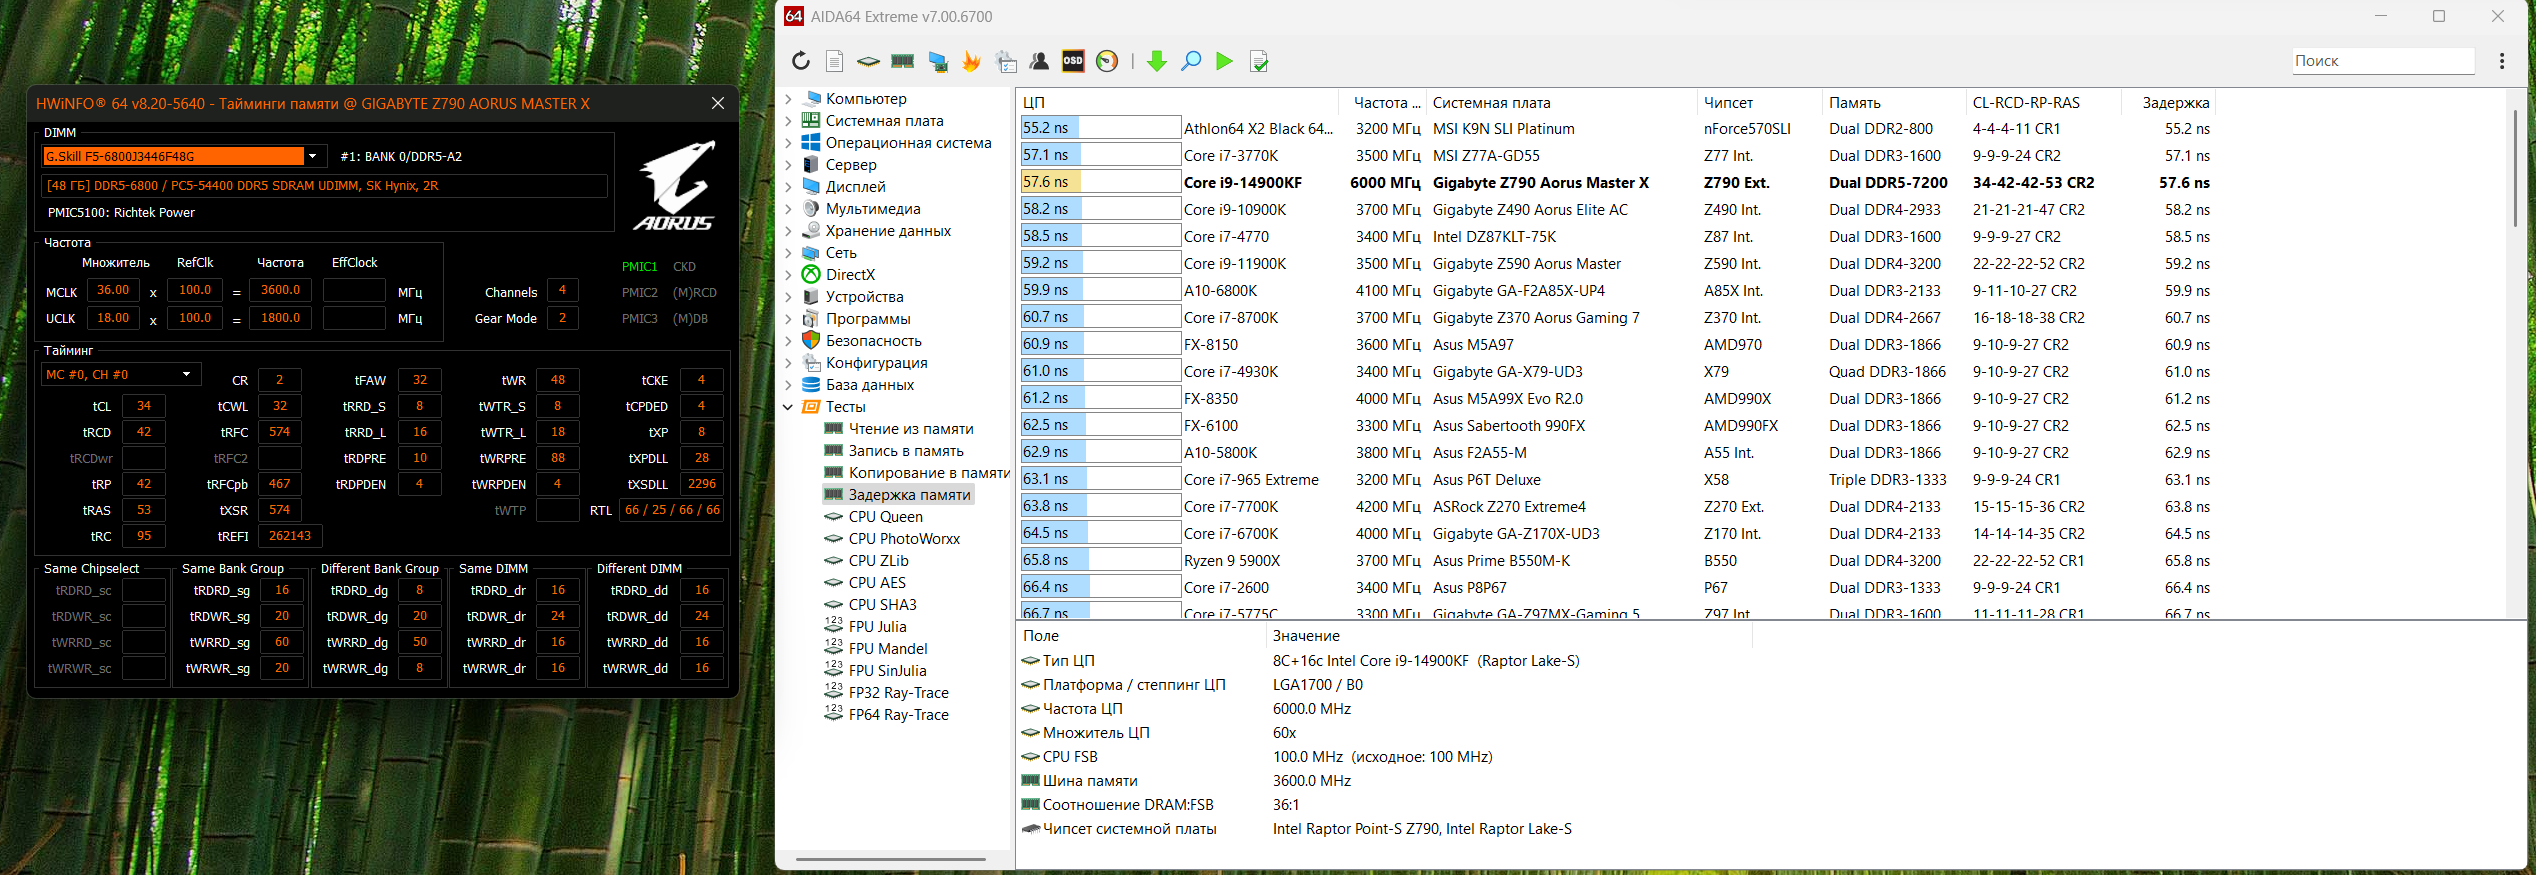This screenshot has height=875, width=2536.
Task: Click the Поиск search field
Action: point(2384,61)
